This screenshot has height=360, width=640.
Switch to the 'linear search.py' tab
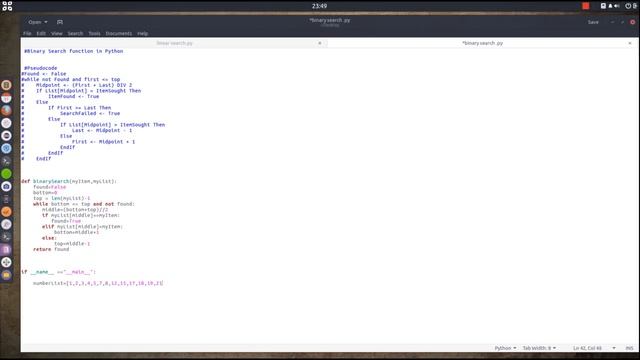174,43
